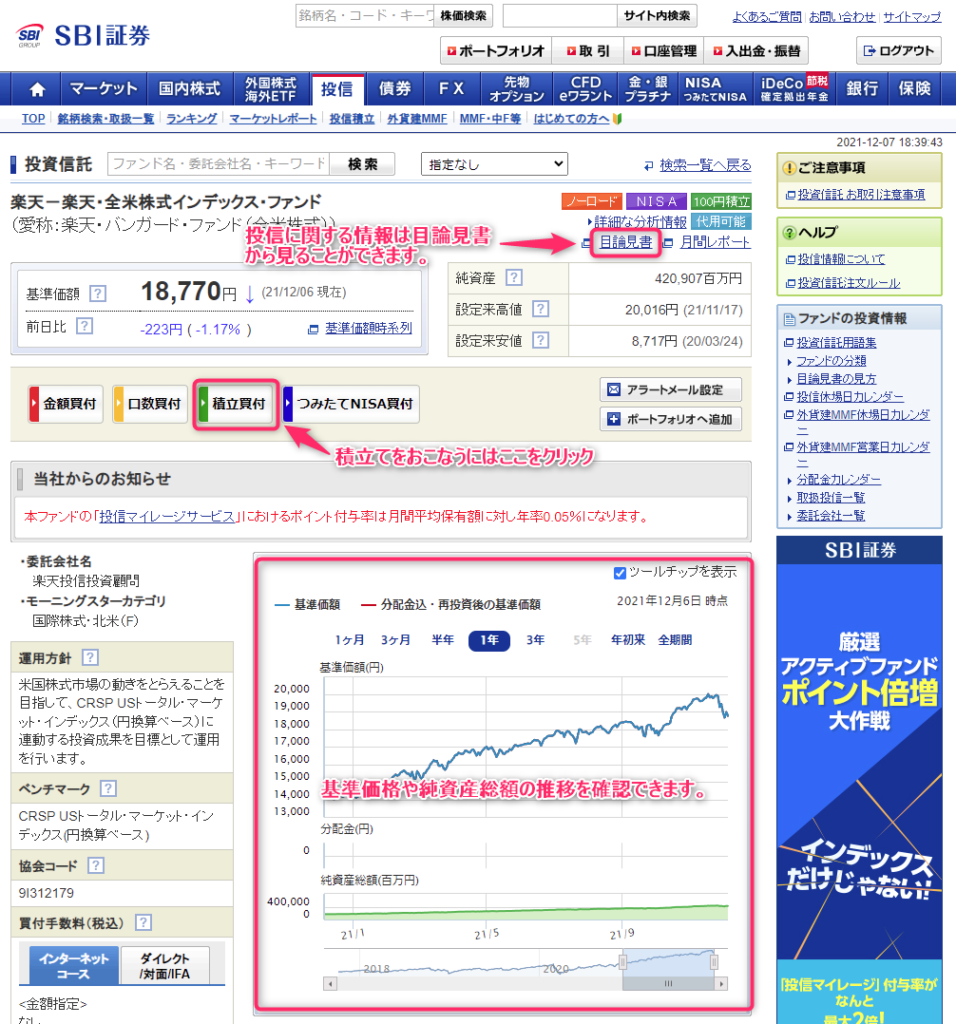The image size is (956, 1024).
Task: Open help icon next to 純資産
Action: point(514,278)
